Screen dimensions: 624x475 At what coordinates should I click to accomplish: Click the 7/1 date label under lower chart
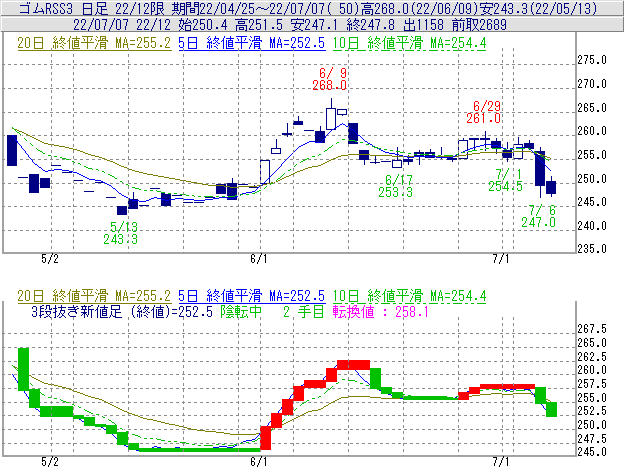click(x=501, y=462)
